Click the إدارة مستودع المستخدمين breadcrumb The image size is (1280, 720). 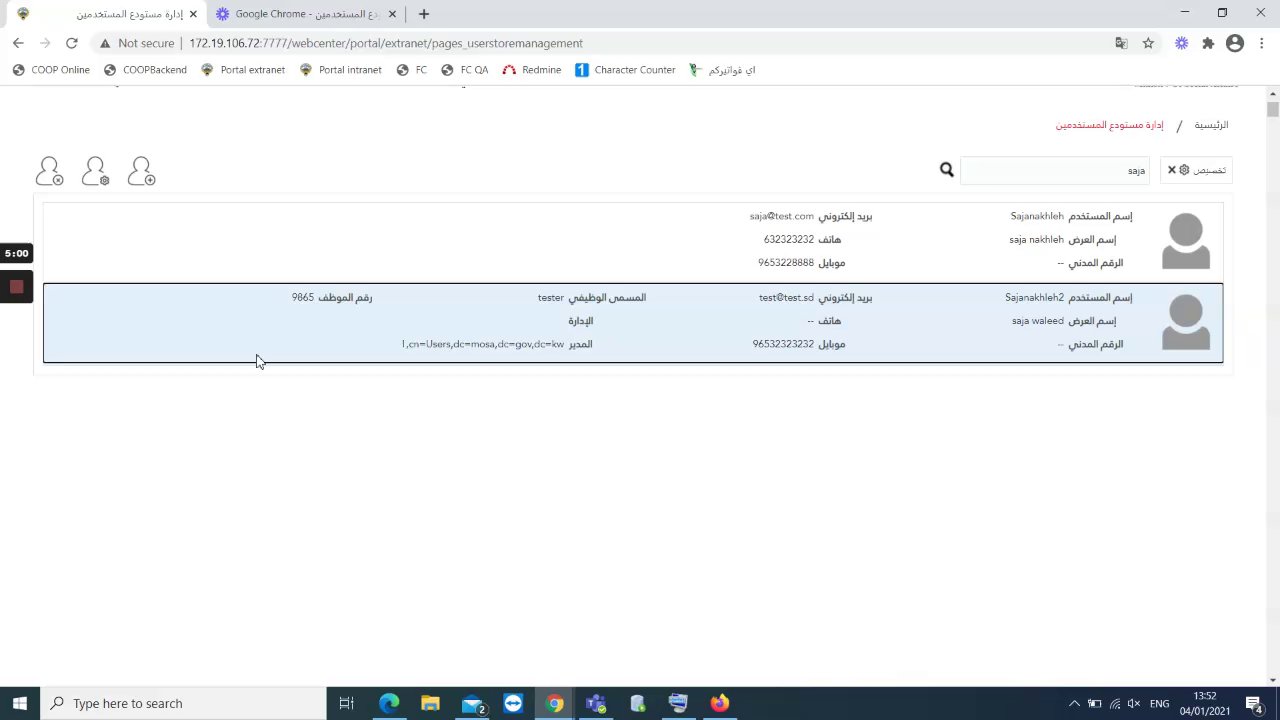(x=1109, y=125)
